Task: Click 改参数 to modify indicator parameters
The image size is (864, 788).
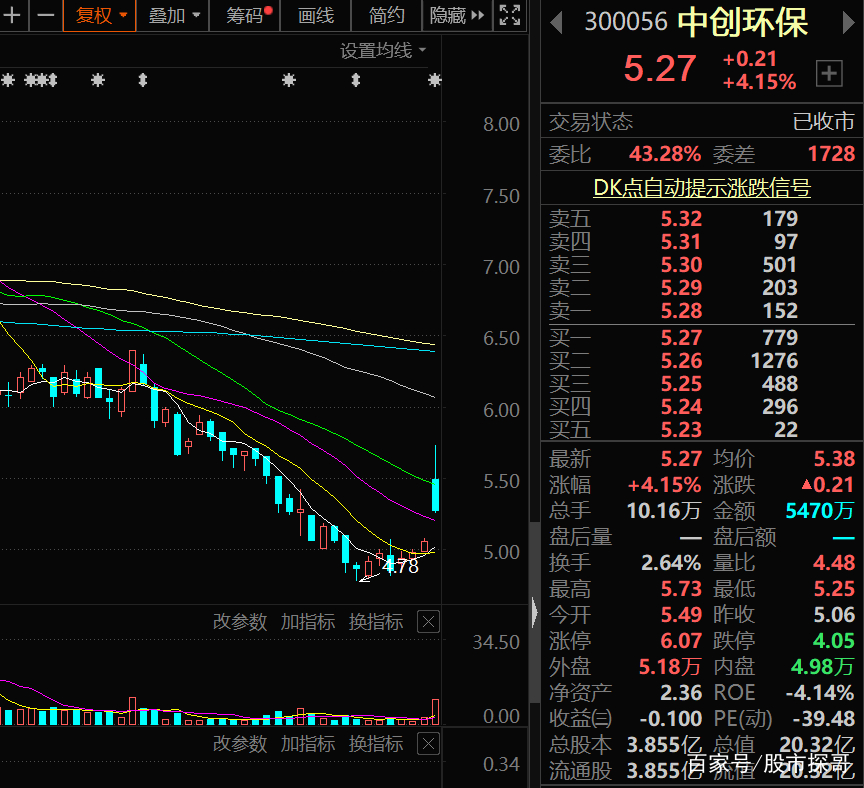Action: (x=240, y=621)
